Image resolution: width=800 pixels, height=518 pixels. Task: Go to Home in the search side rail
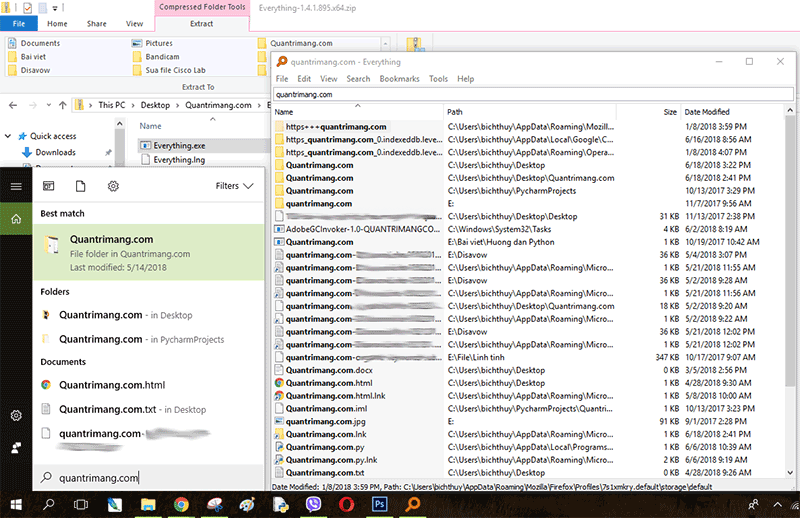coord(16,219)
